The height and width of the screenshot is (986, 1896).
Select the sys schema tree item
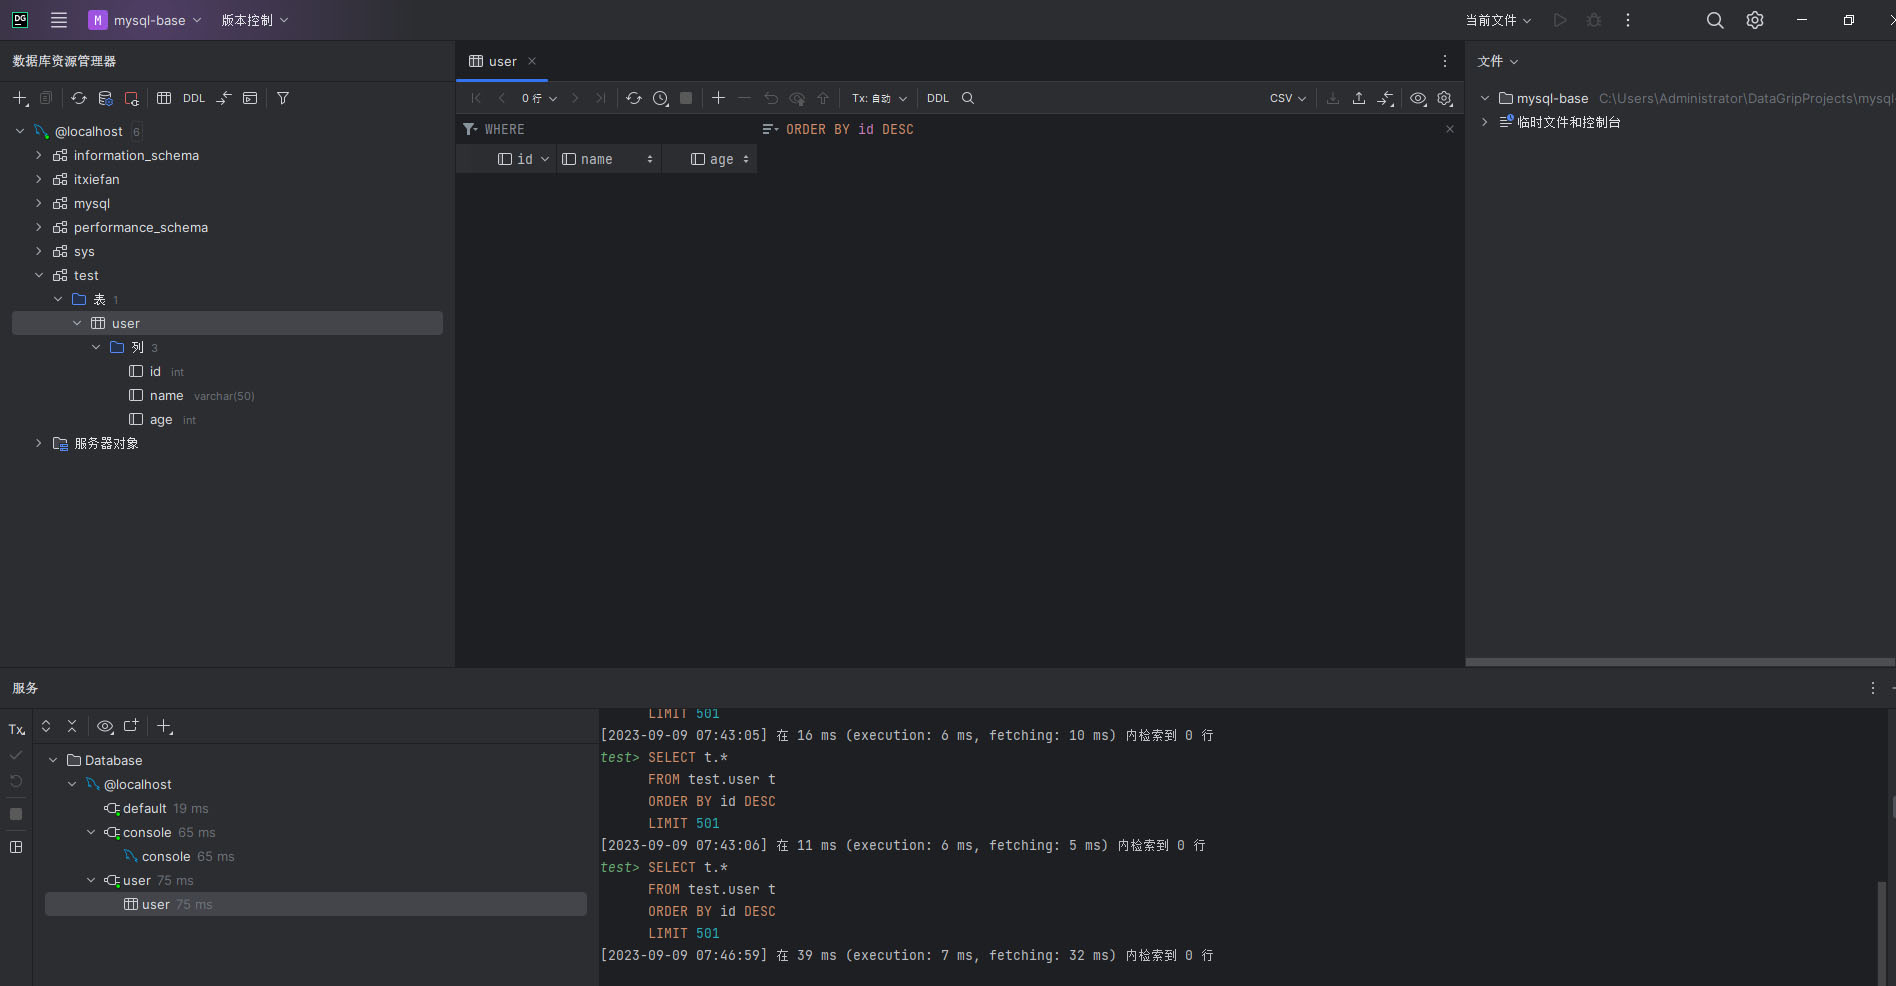click(x=84, y=251)
